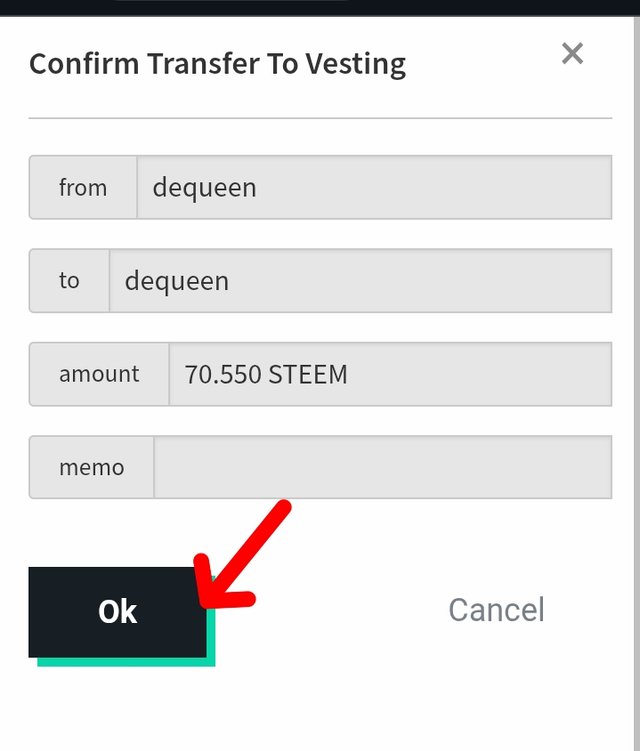Image resolution: width=640 pixels, height=751 pixels.
Task: Click the divider line below the title
Action: [320, 118]
